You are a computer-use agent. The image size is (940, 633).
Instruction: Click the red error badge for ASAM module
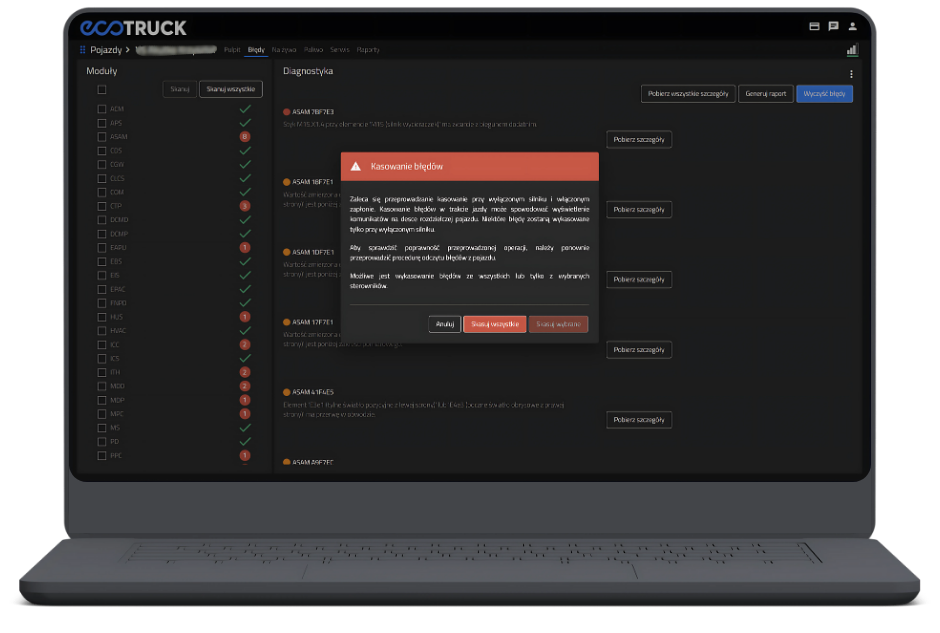[245, 136]
